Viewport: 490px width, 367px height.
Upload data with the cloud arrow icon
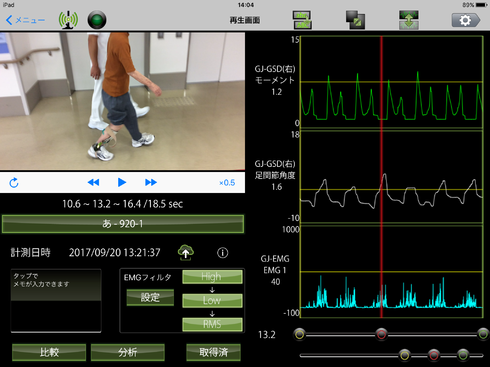tap(186, 253)
